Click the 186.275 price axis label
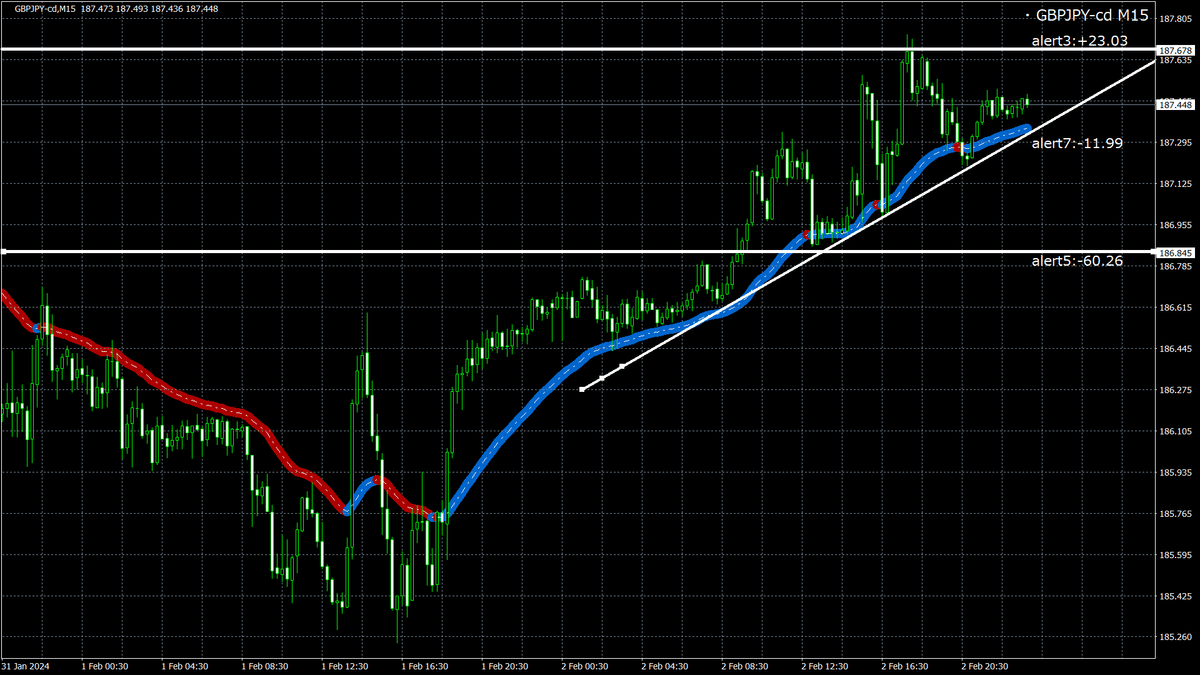 tap(1175, 390)
